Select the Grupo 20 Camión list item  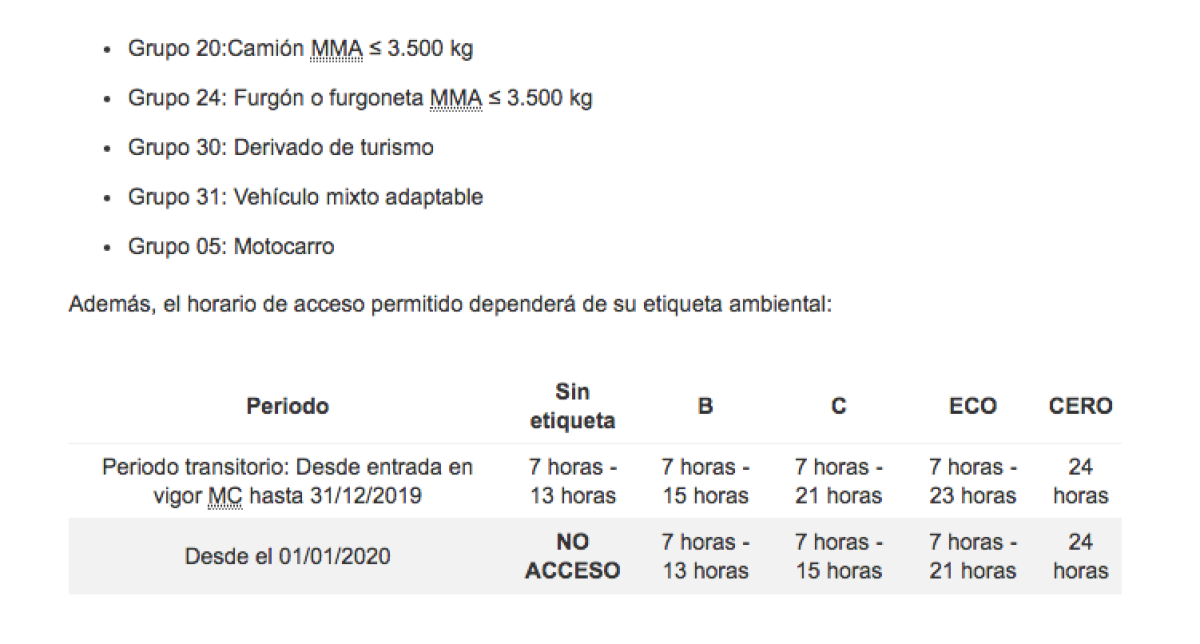click(300, 49)
